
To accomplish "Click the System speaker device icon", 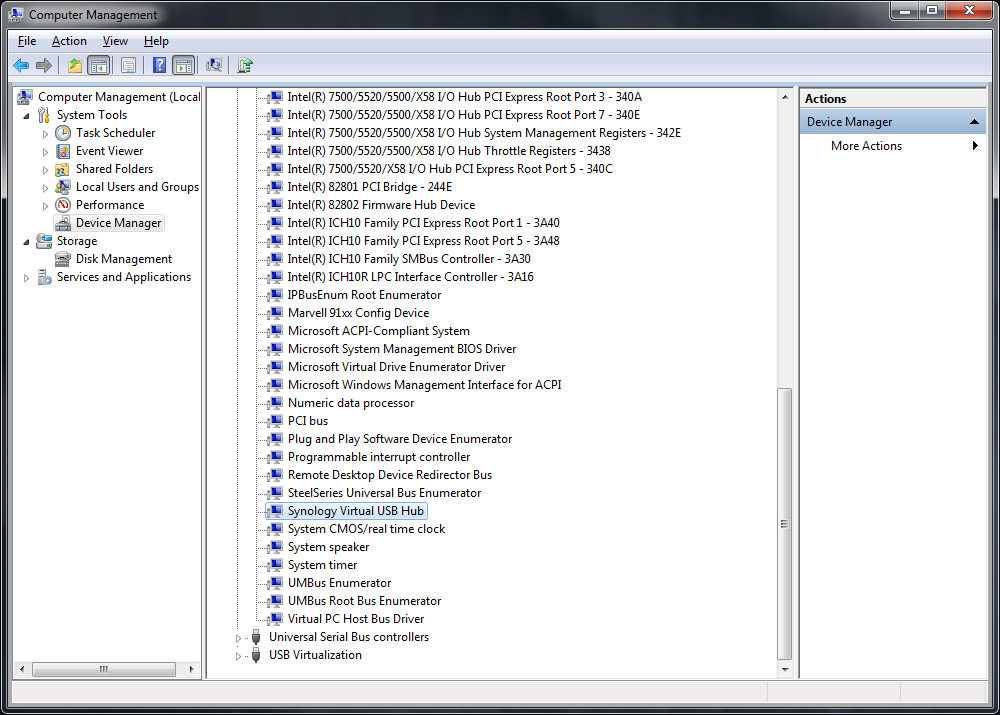I will 276,547.
